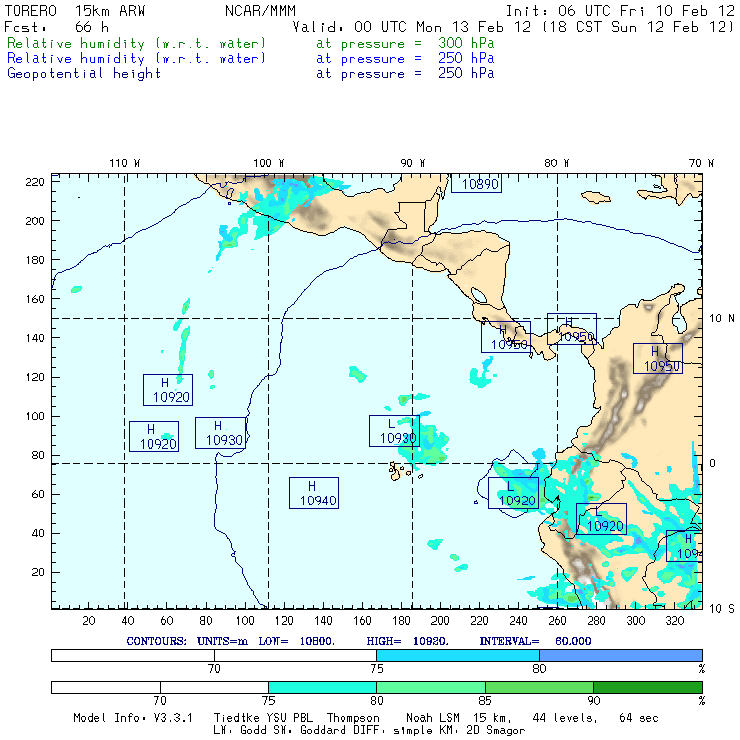The width and height of the screenshot is (740, 740).
Task: Click the '(18 CST Sun 12 Feb 12)' local time text
Action: [x=638, y=27]
